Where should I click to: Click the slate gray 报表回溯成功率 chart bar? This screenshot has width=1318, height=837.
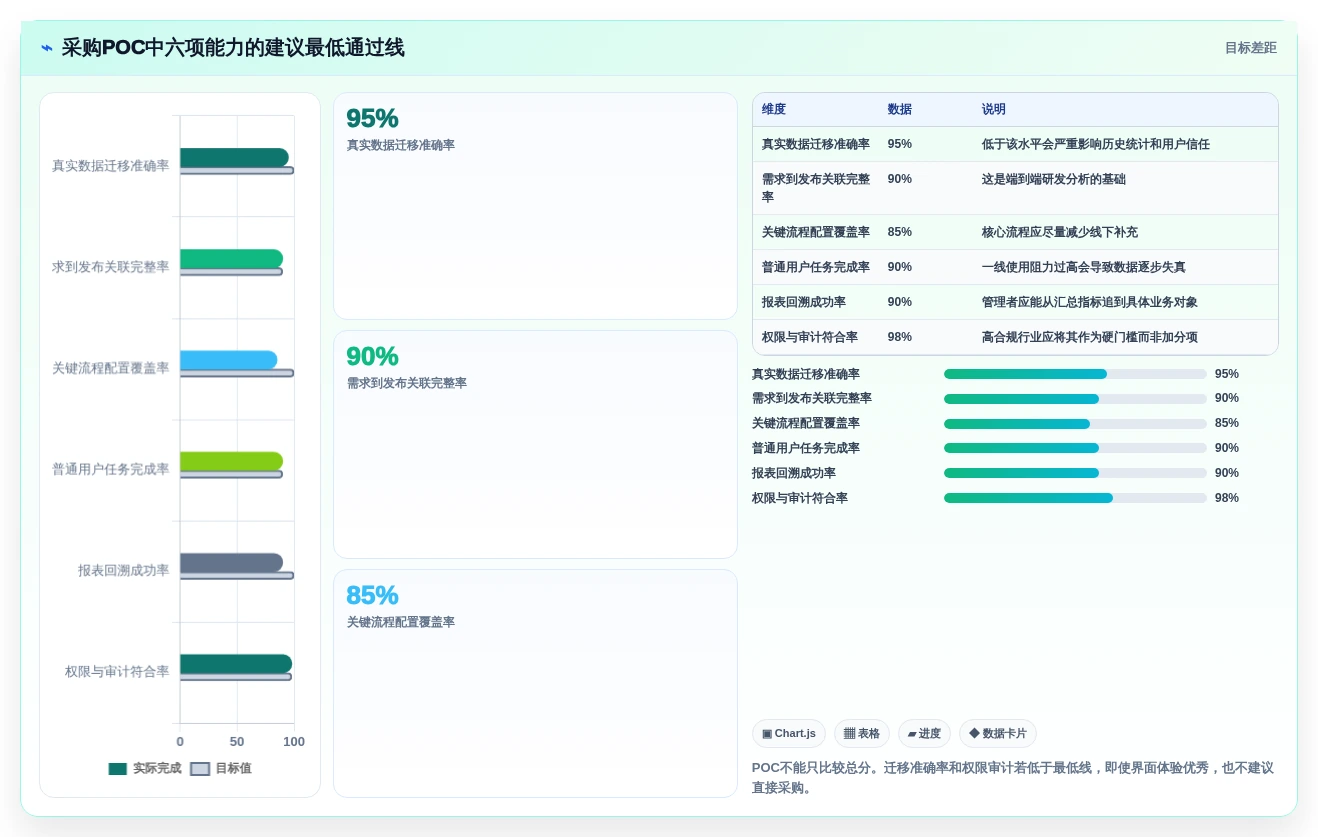click(231, 563)
